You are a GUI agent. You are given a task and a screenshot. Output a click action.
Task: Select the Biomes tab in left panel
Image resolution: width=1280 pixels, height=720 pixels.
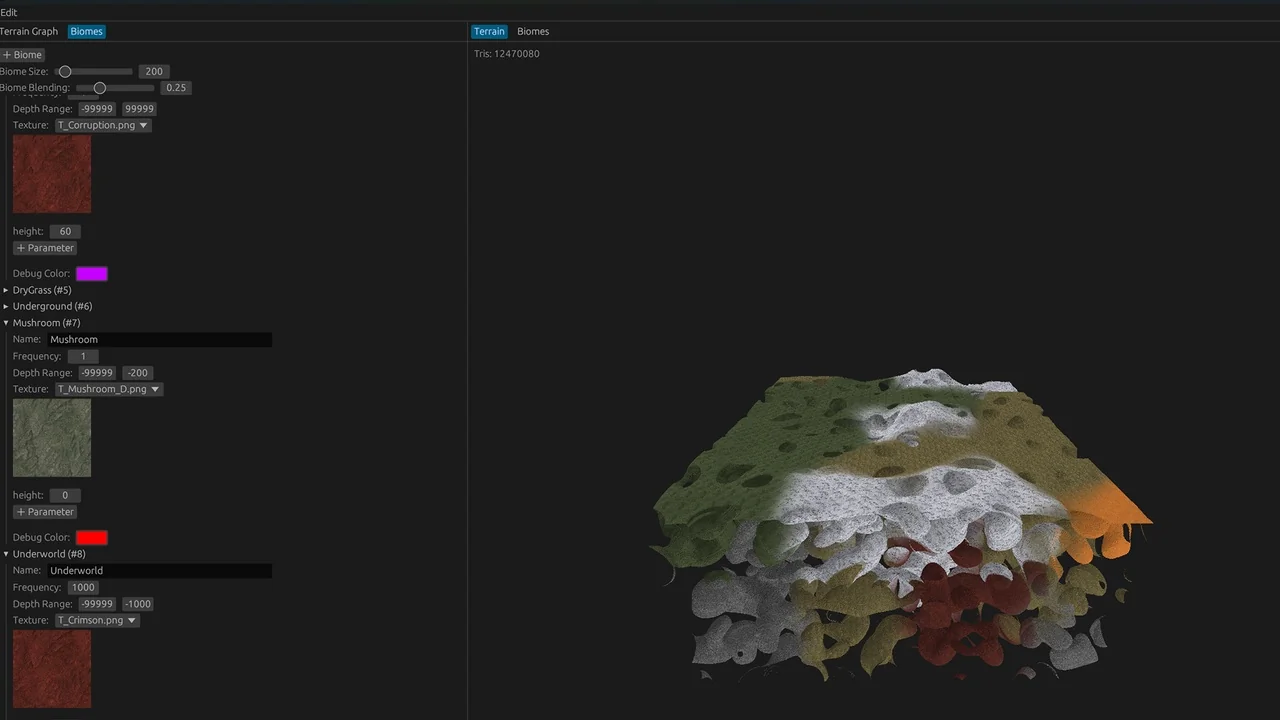[86, 32]
